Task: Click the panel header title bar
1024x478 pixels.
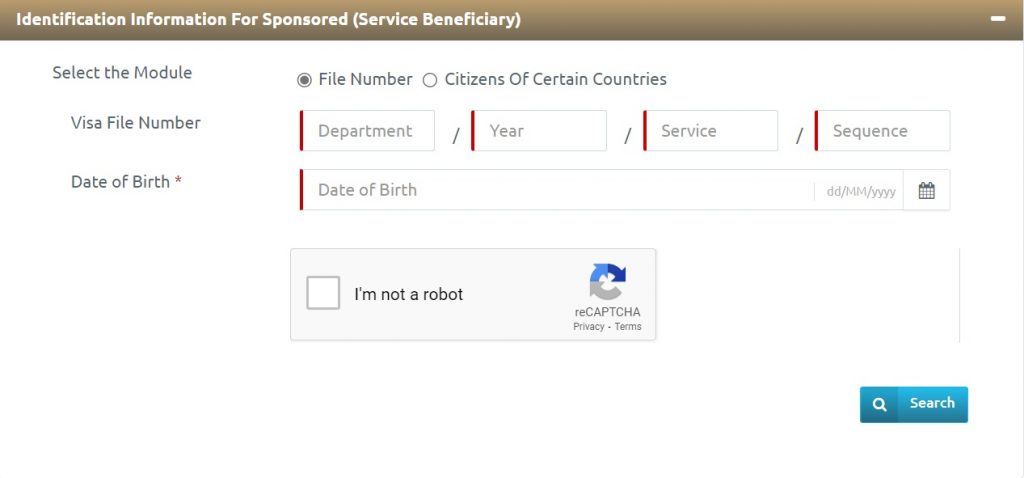Action: point(512,20)
